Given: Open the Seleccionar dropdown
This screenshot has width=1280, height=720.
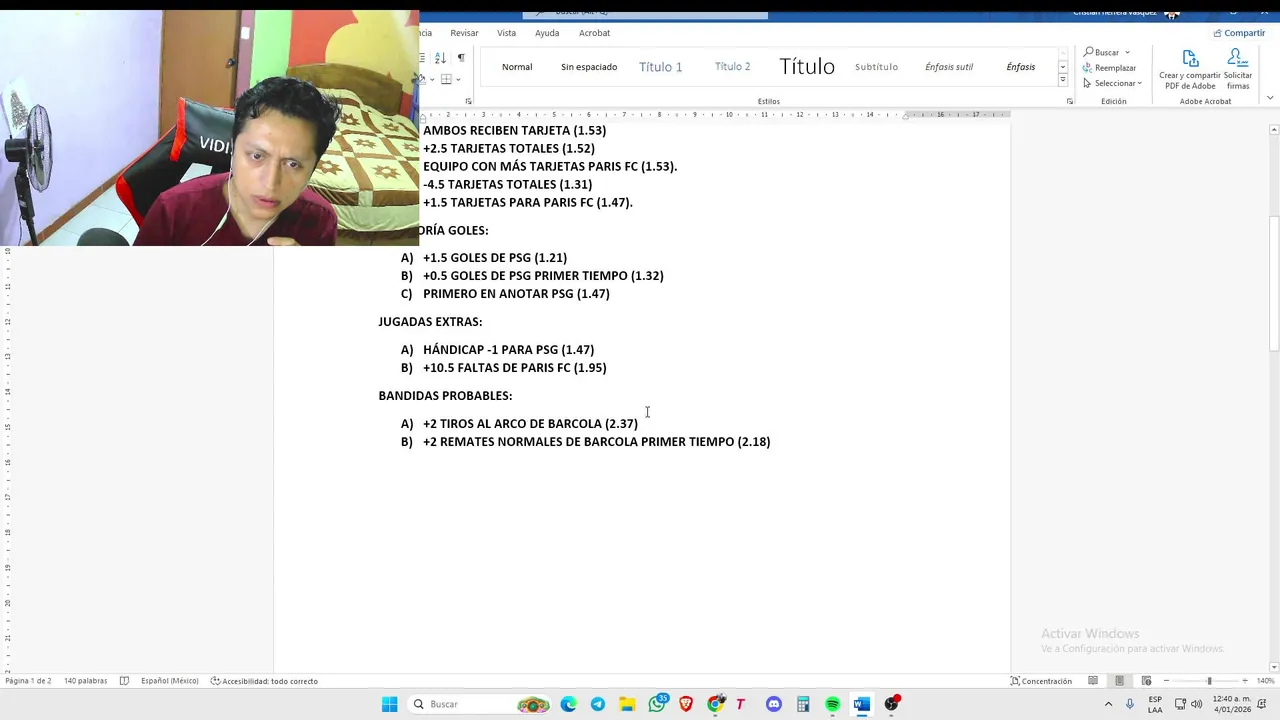Looking at the screenshot, I should [1112, 83].
